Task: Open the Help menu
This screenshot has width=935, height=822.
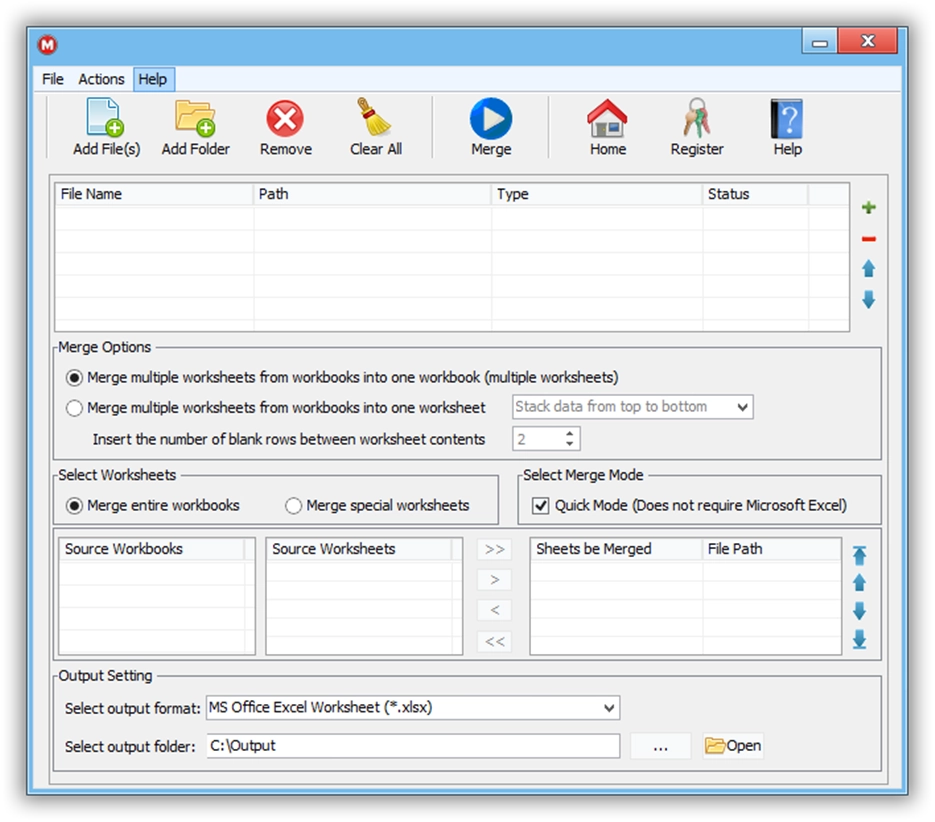Action: click(x=153, y=79)
